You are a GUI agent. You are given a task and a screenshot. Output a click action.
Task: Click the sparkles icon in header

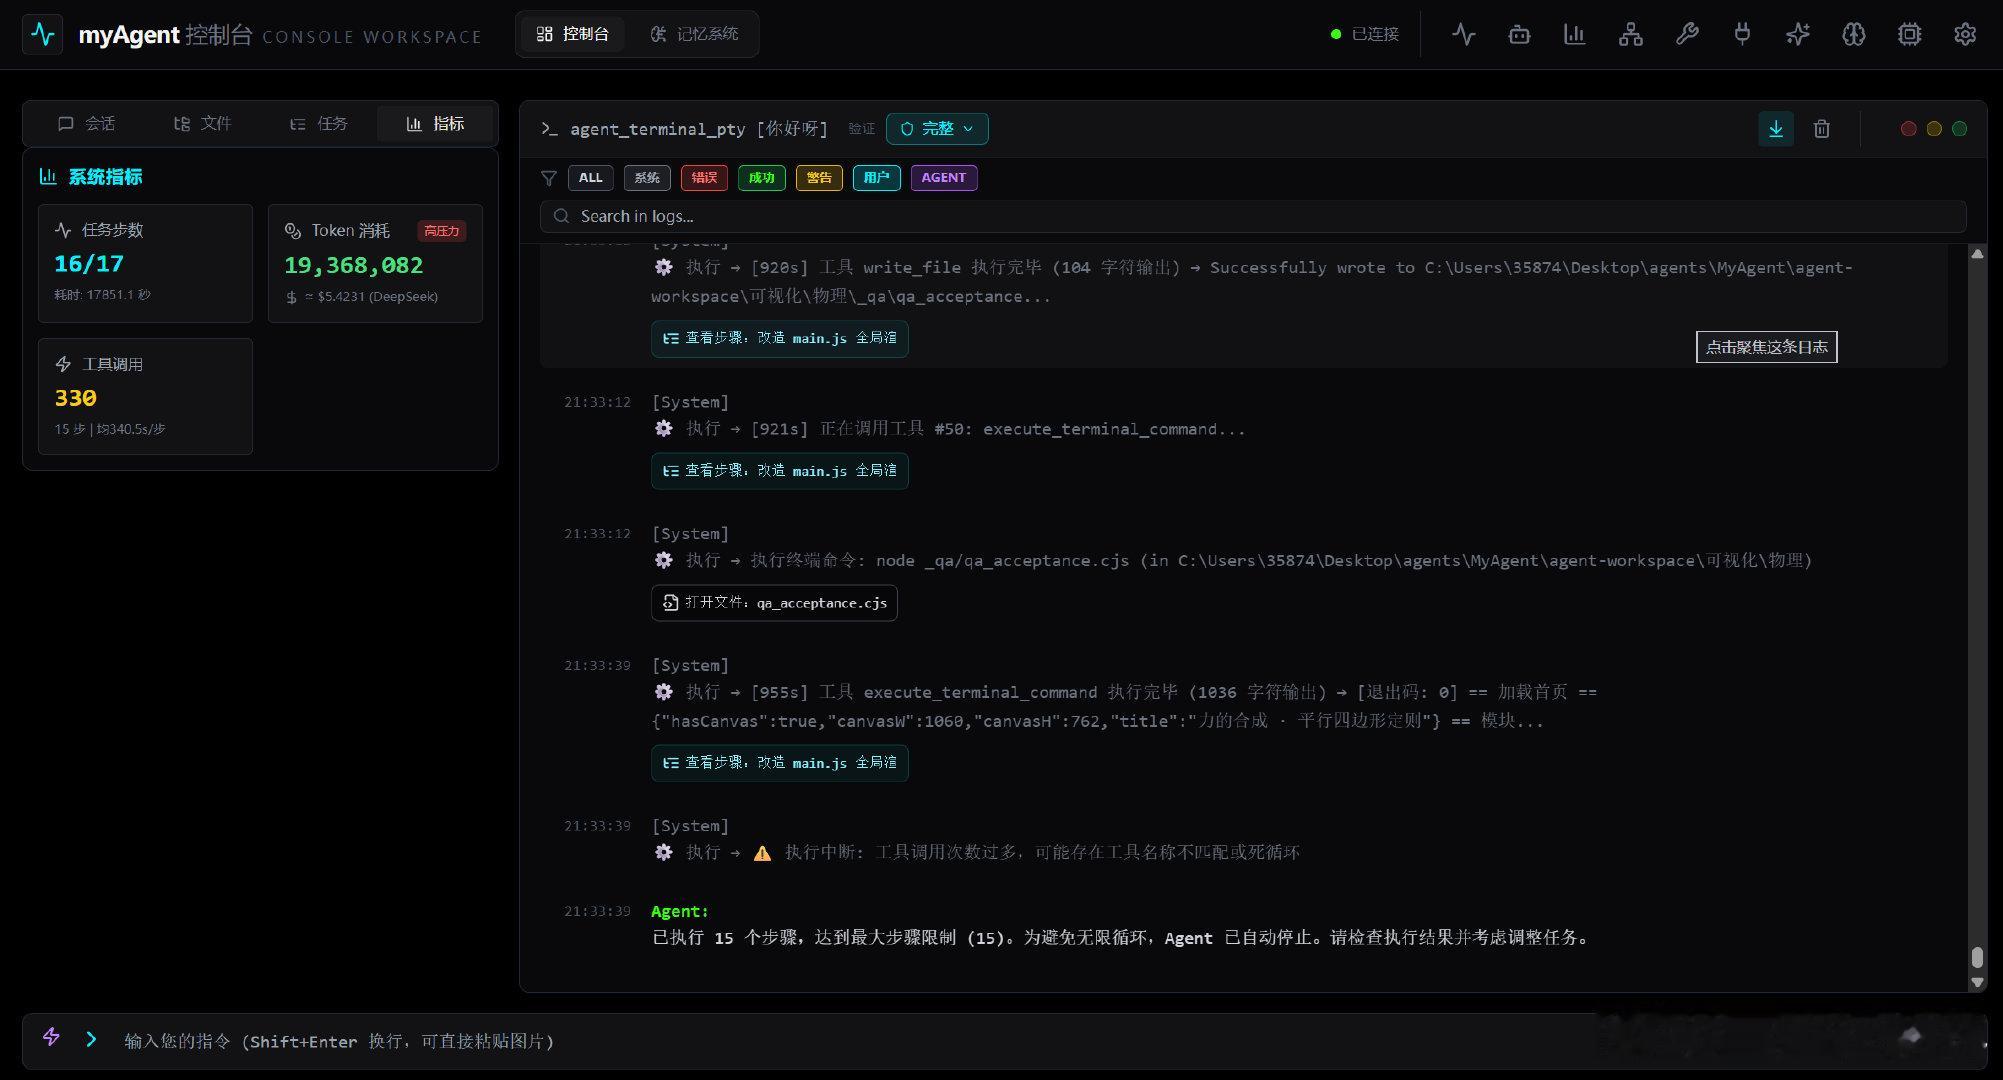click(1798, 34)
